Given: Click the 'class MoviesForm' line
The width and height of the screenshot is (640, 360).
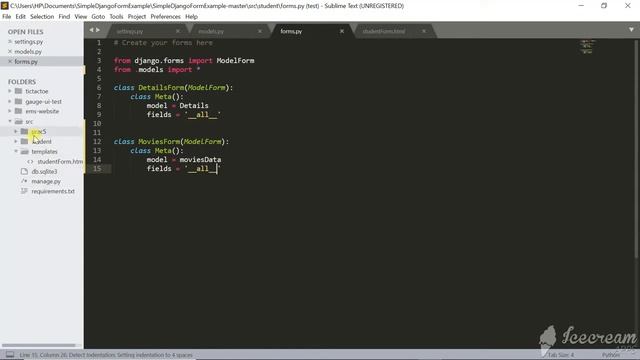Looking at the screenshot, I should pyautogui.click(x=171, y=142).
